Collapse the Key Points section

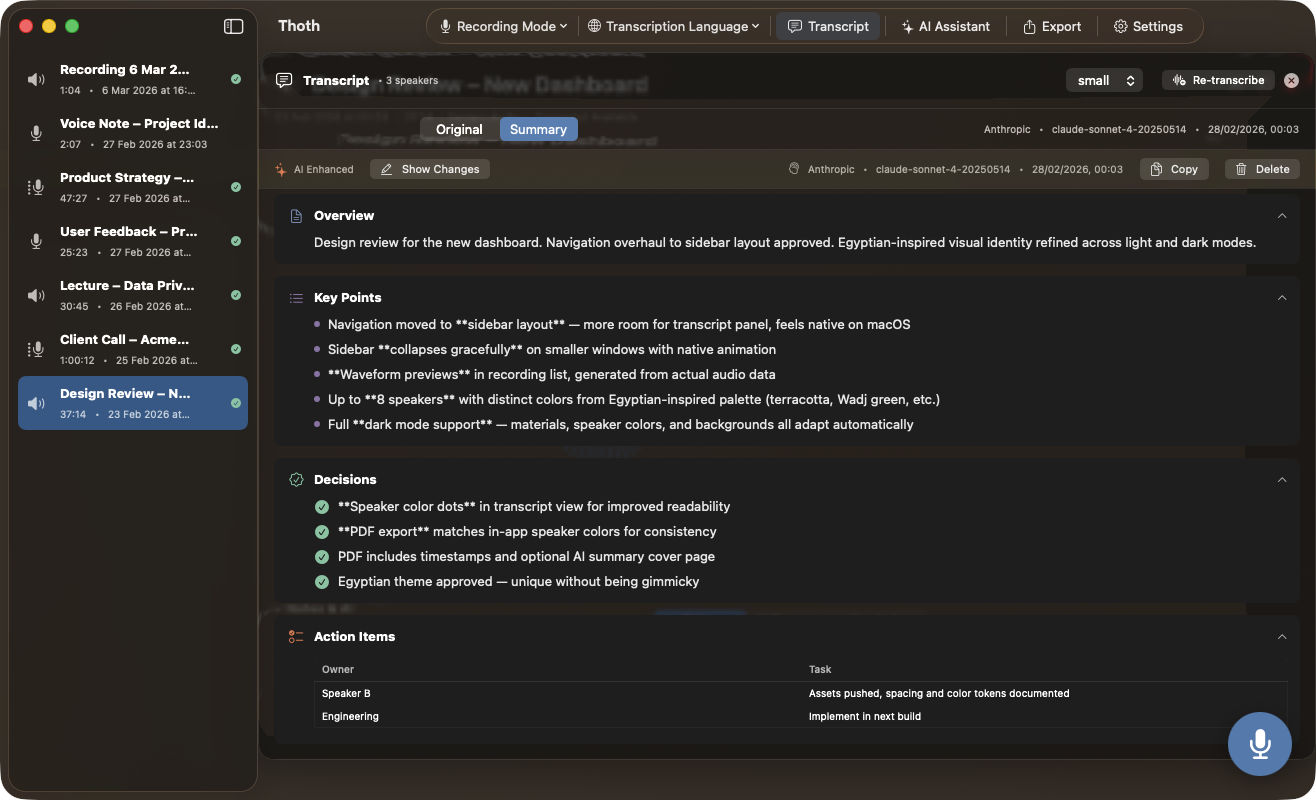point(1282,298)
